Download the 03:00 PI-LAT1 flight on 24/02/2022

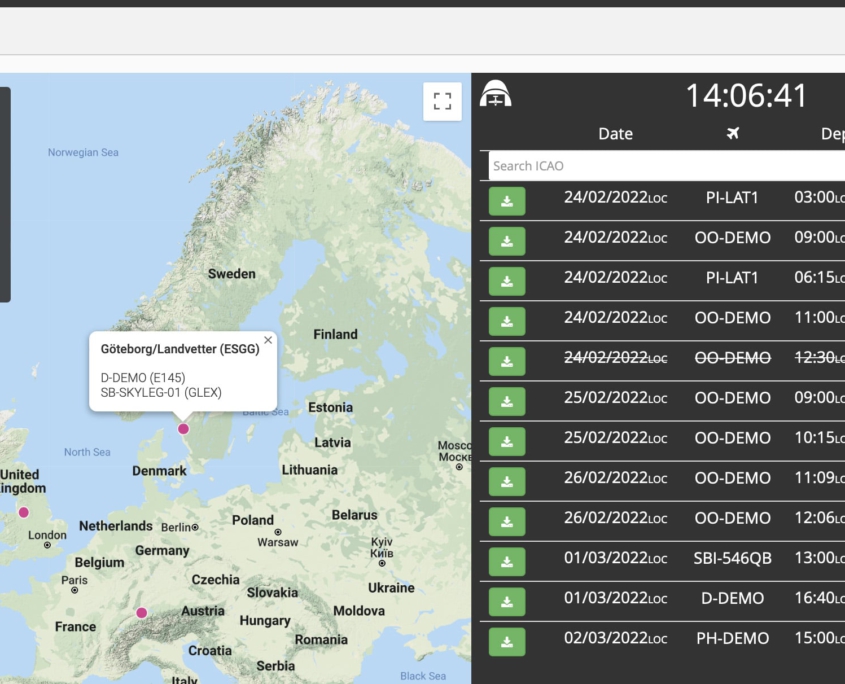507,201
